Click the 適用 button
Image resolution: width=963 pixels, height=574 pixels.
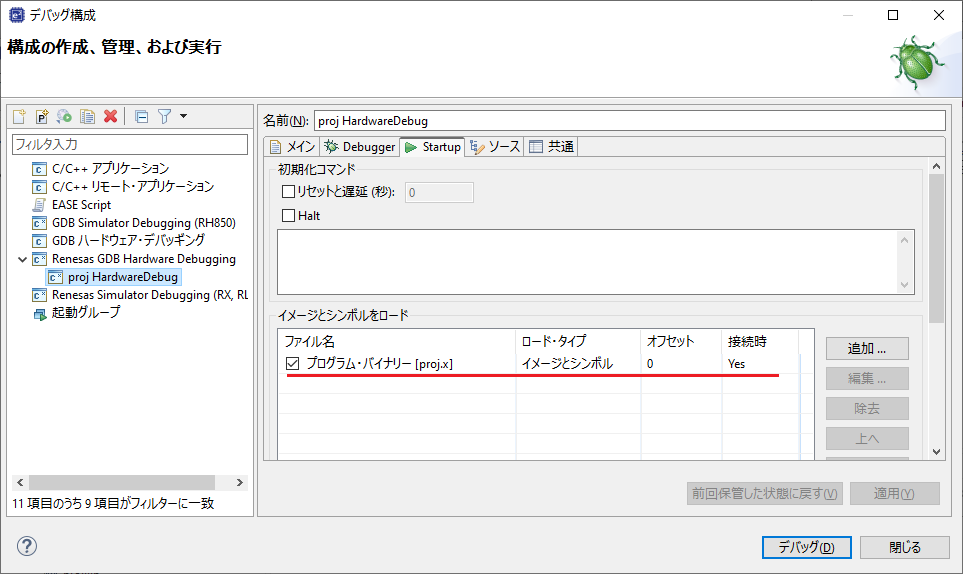pos(895,494)
